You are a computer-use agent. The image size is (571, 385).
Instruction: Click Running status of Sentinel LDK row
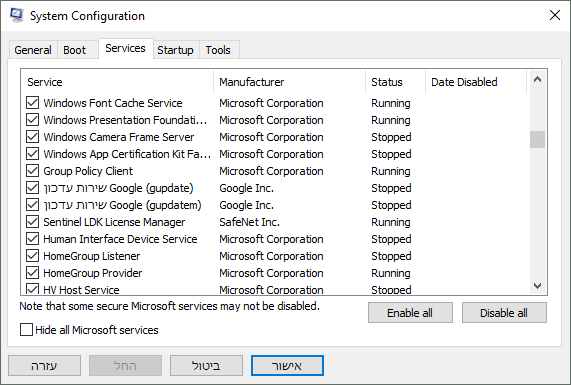391,222
